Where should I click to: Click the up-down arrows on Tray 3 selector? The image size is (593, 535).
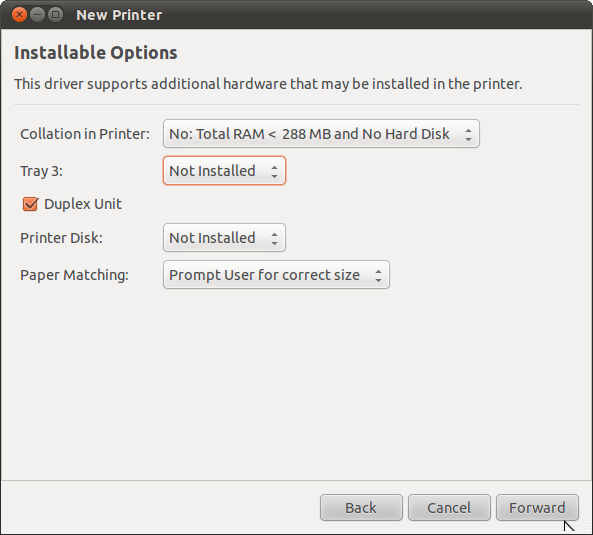(274, 171)
